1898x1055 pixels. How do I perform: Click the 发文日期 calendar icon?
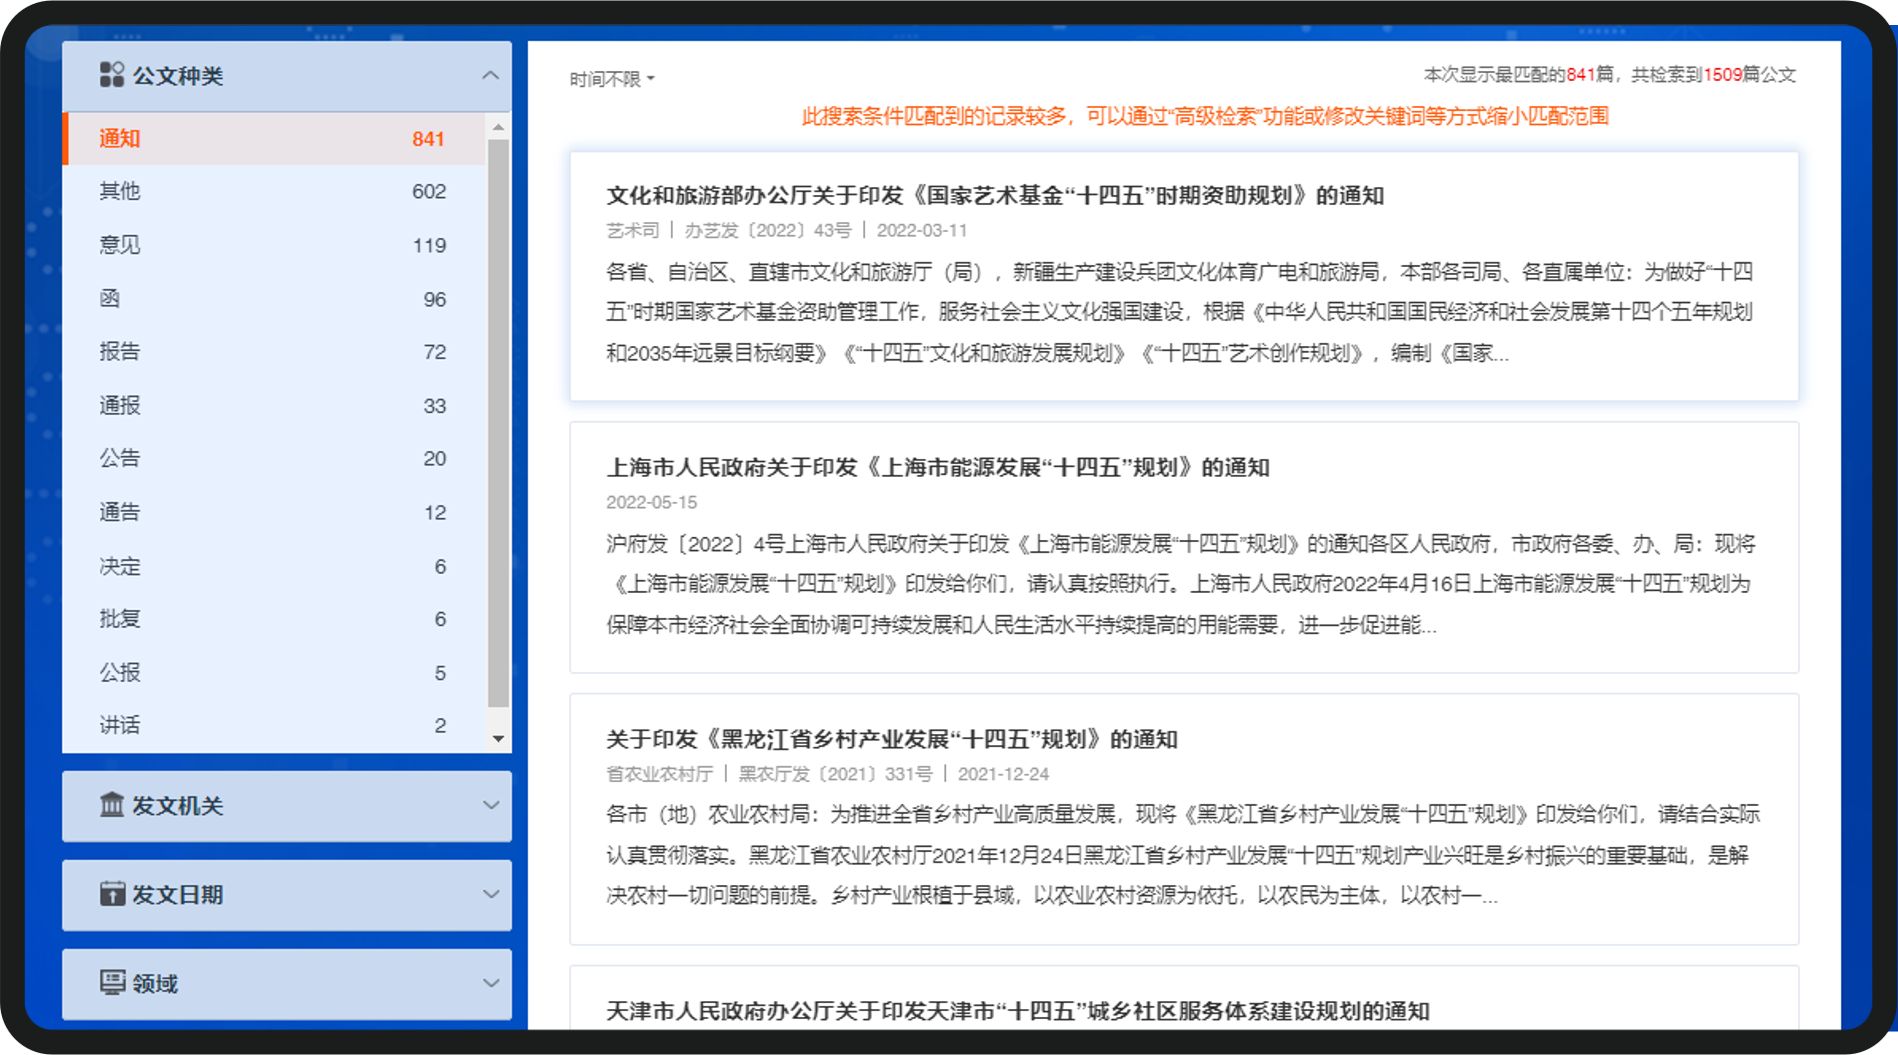[x=112, y=894]
